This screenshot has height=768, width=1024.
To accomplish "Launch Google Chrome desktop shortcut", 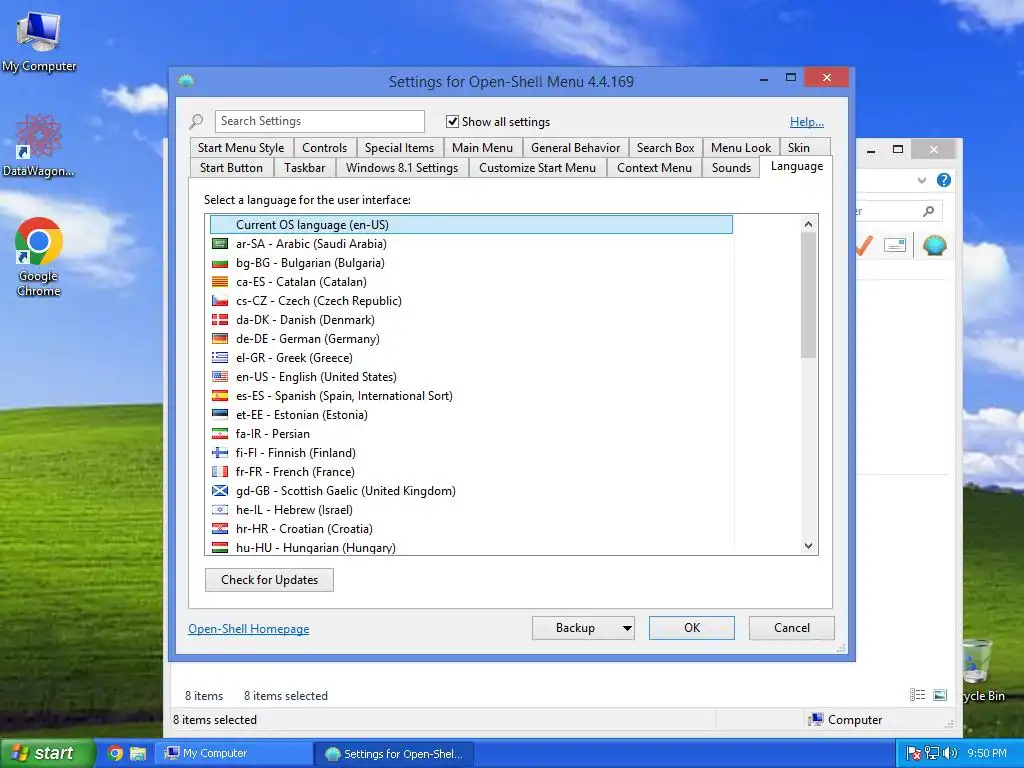I will (39, 257).
